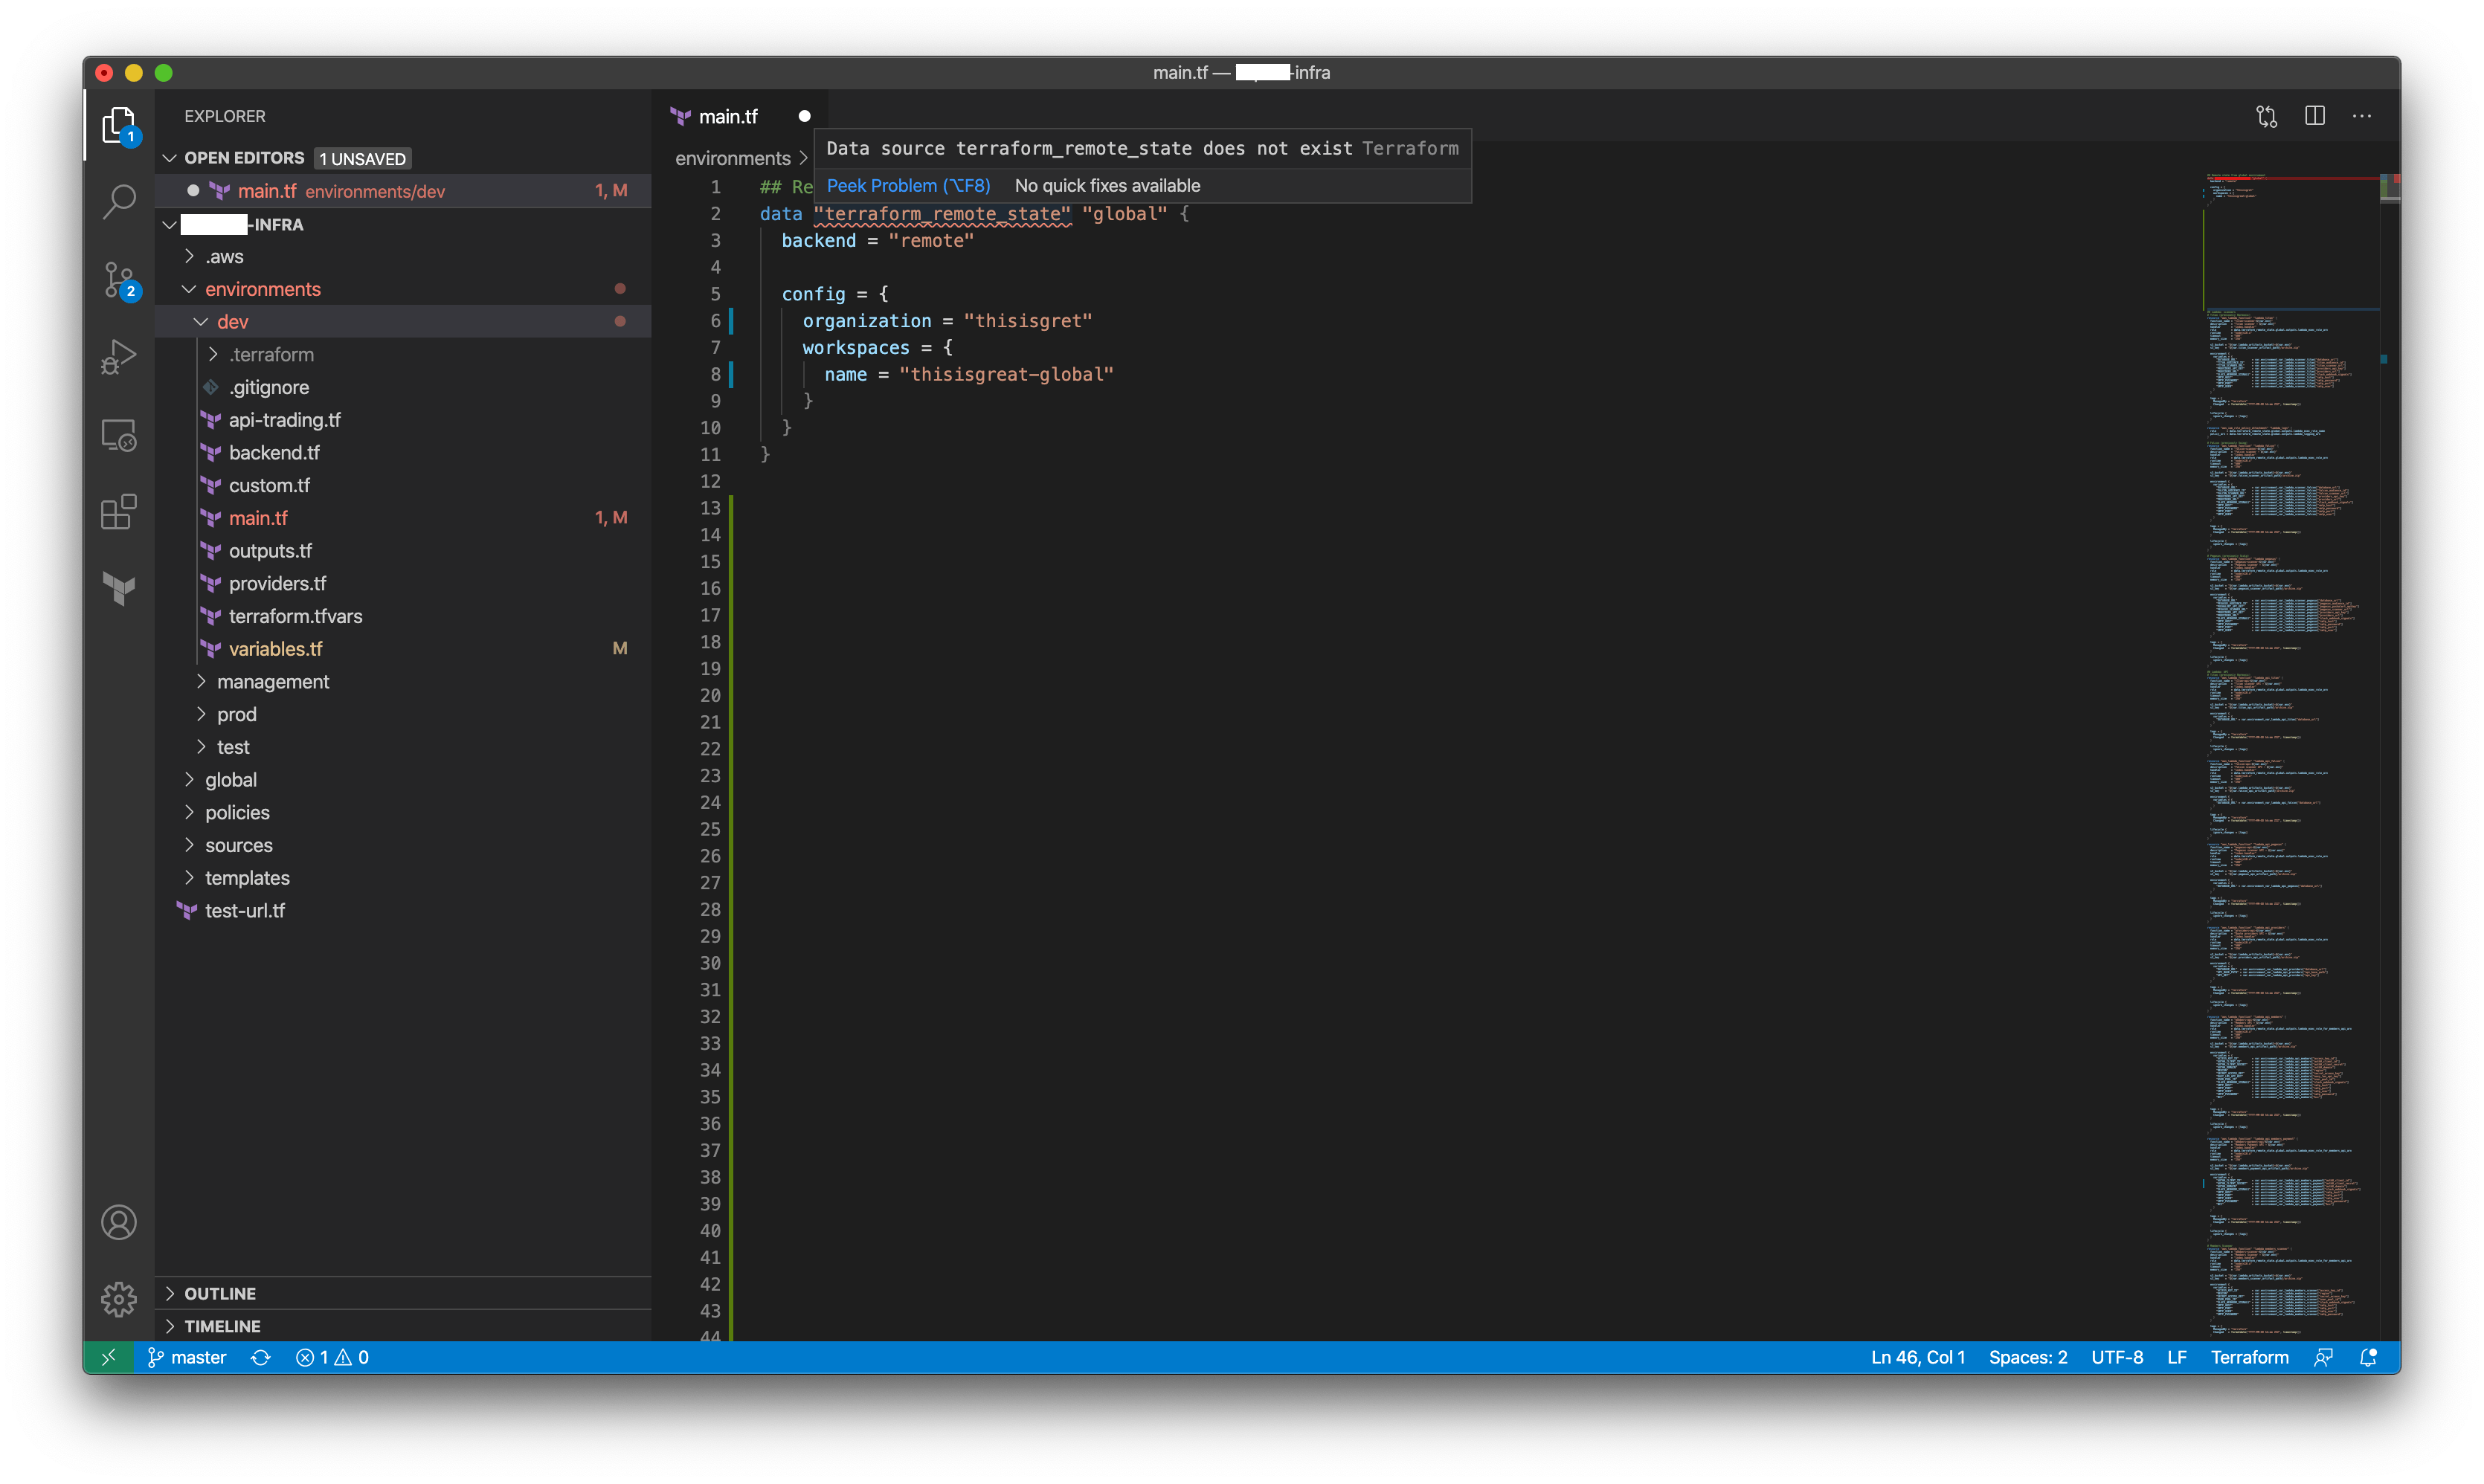Change indentation via Spaces: 2
The width and height of the screenshot is (2484, 1484).
pos(2027,1357)
